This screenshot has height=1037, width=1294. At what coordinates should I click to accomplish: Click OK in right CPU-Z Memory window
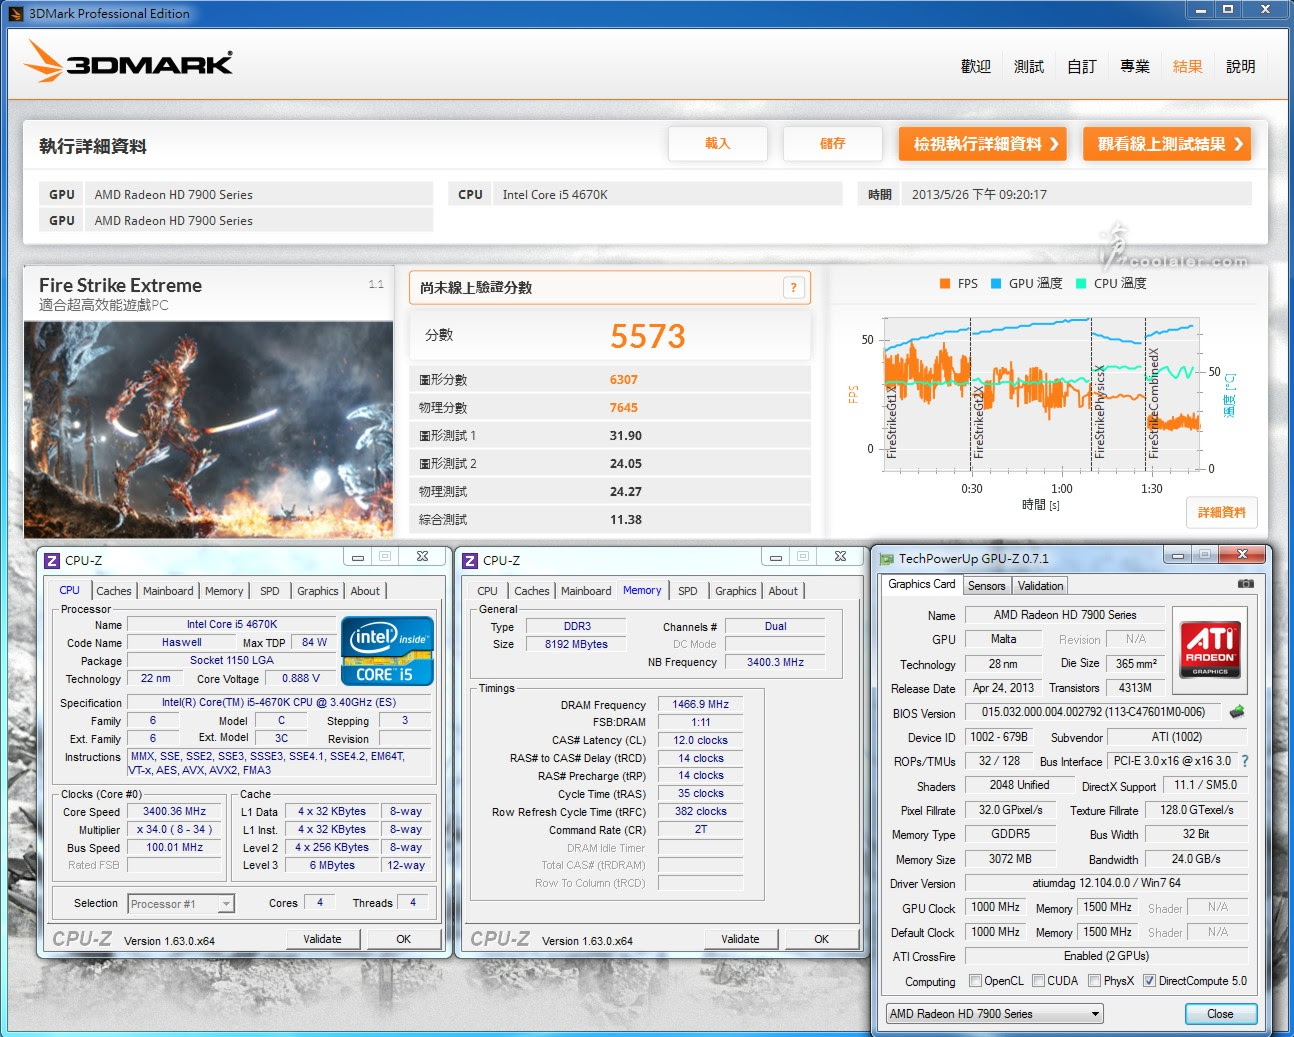(x=821, y=939)
